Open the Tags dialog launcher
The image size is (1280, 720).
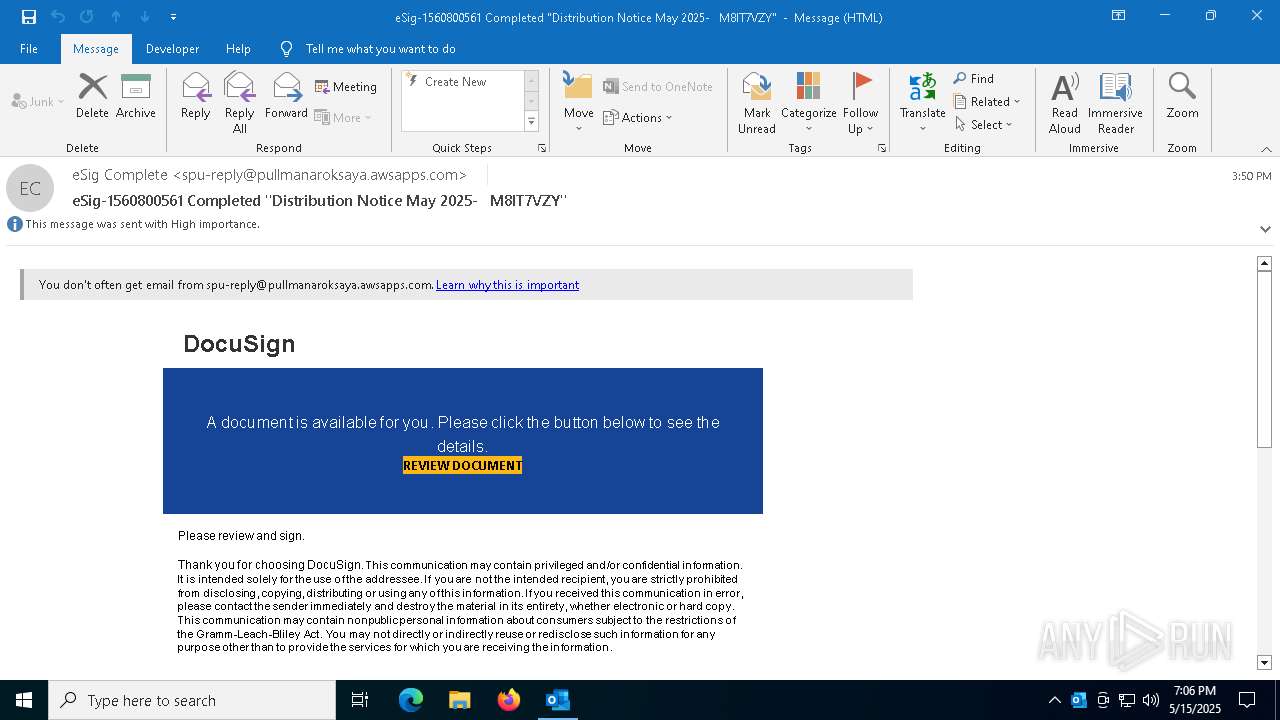(882, 148)
